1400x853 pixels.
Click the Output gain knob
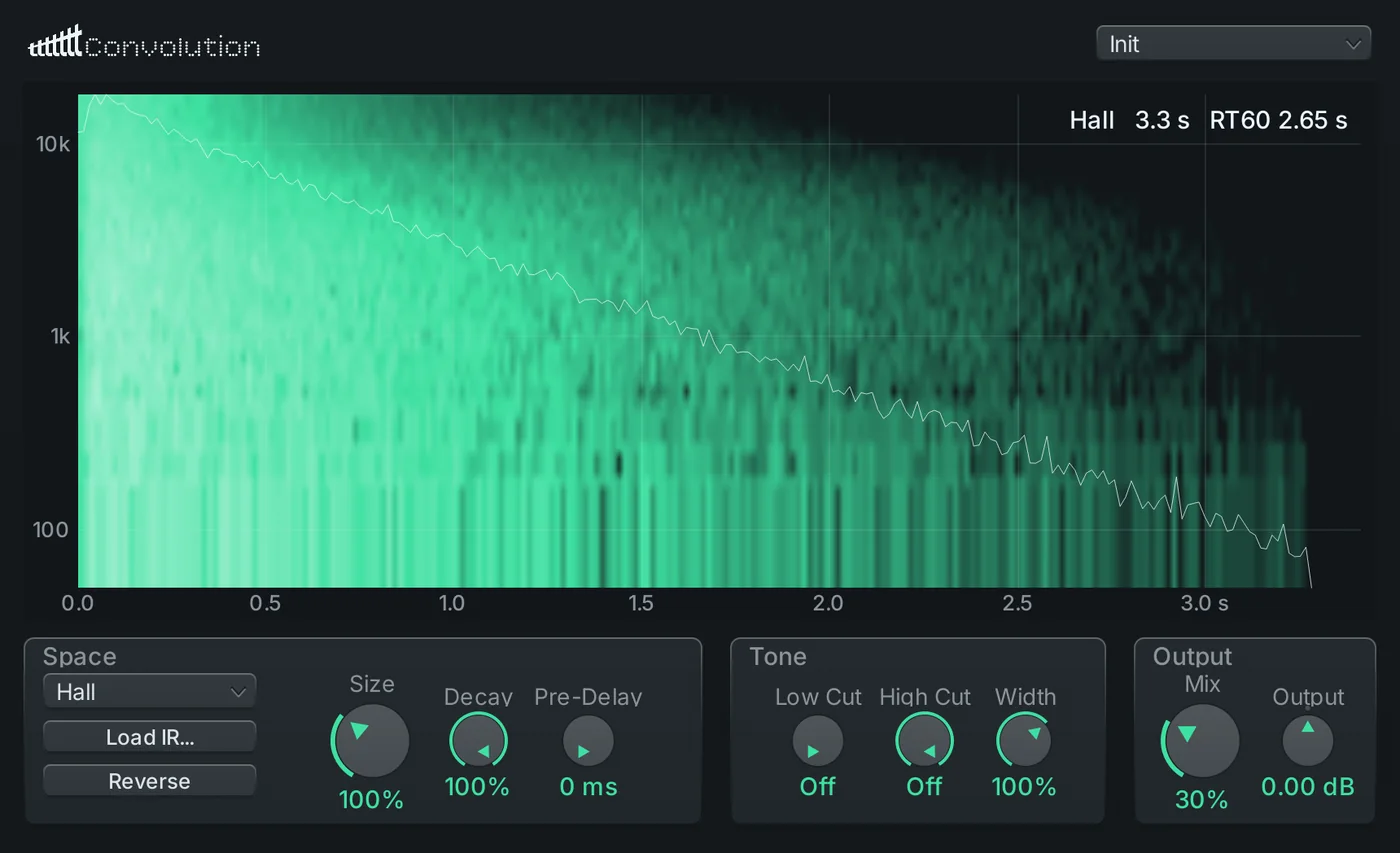[x=1308, y=742]
